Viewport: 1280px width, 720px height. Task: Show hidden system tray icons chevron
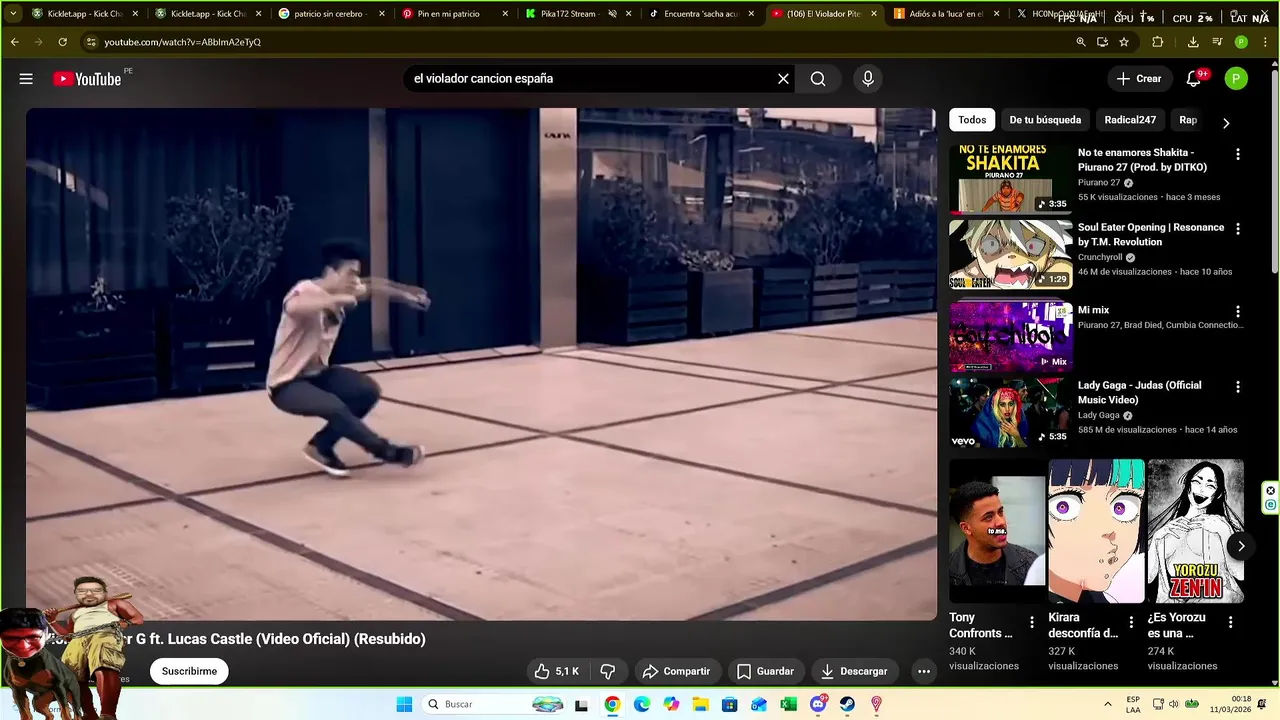[x=1107, y=704]
